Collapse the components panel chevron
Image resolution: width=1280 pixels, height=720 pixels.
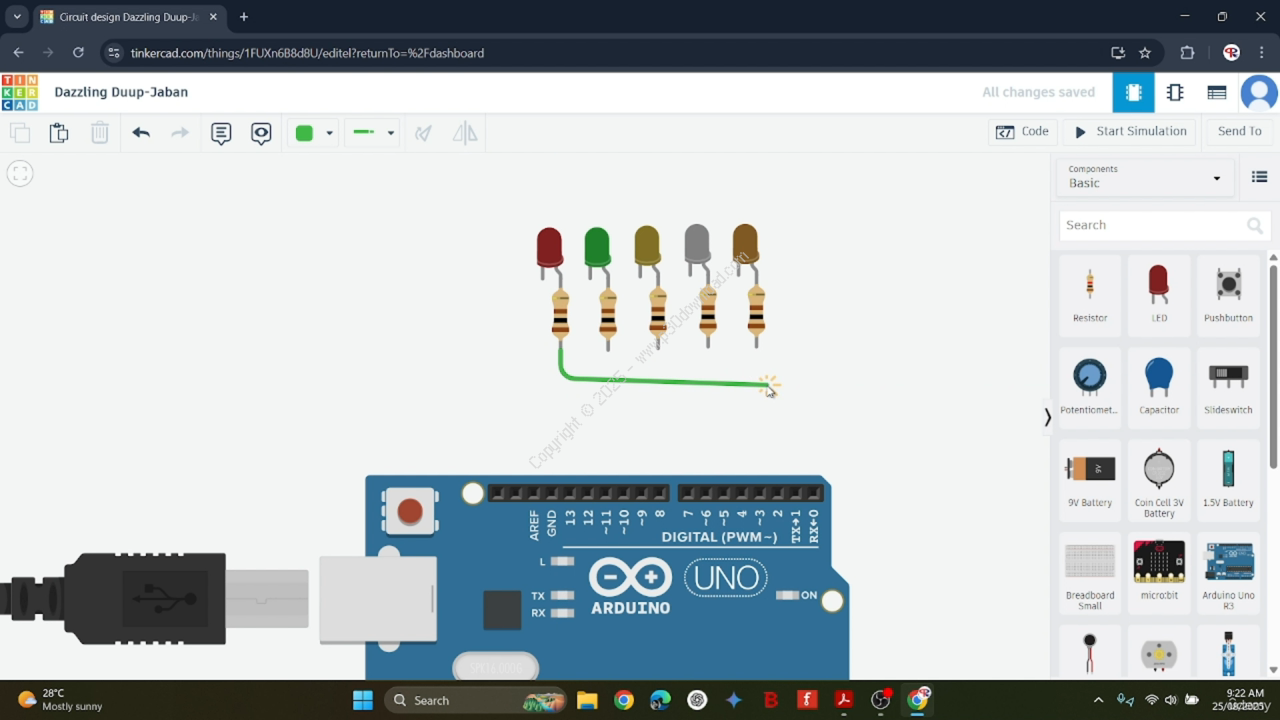pos(1047,417)
